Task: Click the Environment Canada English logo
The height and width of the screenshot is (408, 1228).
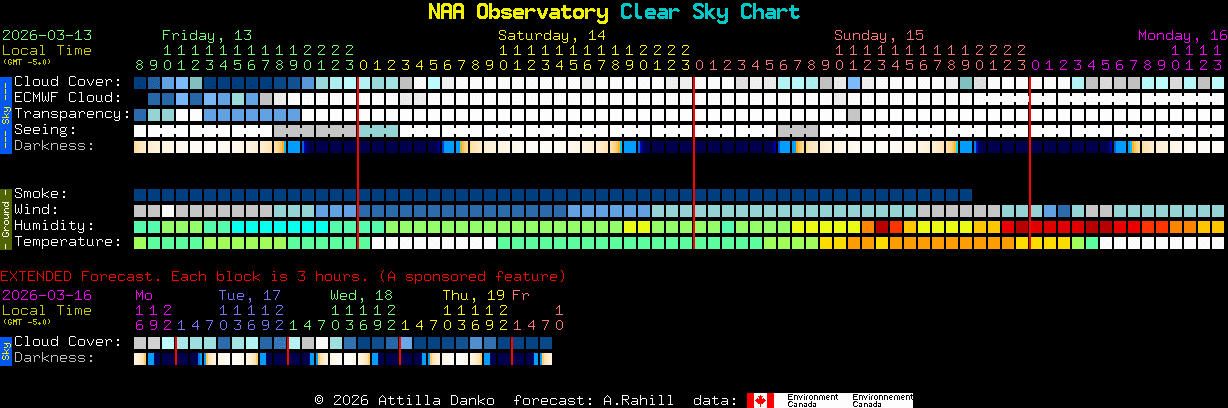Action: click(812, 400)
